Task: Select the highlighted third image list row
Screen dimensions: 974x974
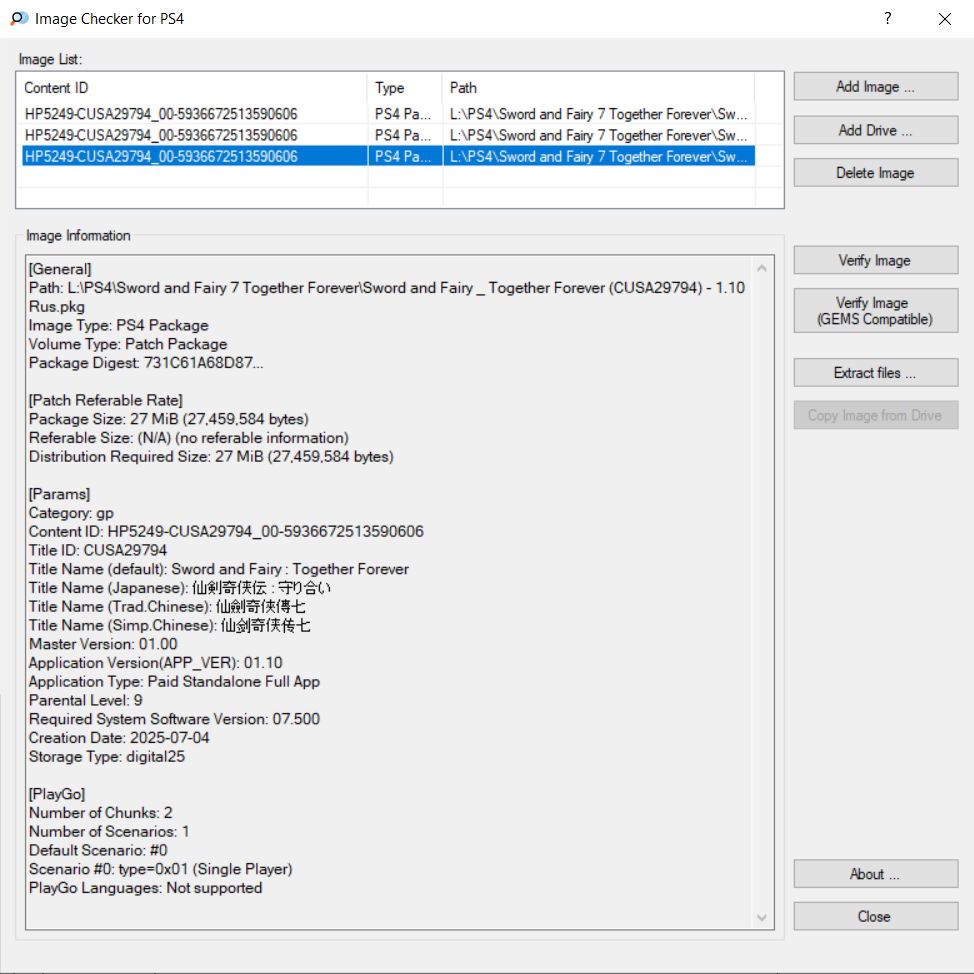Action: click(x=388, y=156)
